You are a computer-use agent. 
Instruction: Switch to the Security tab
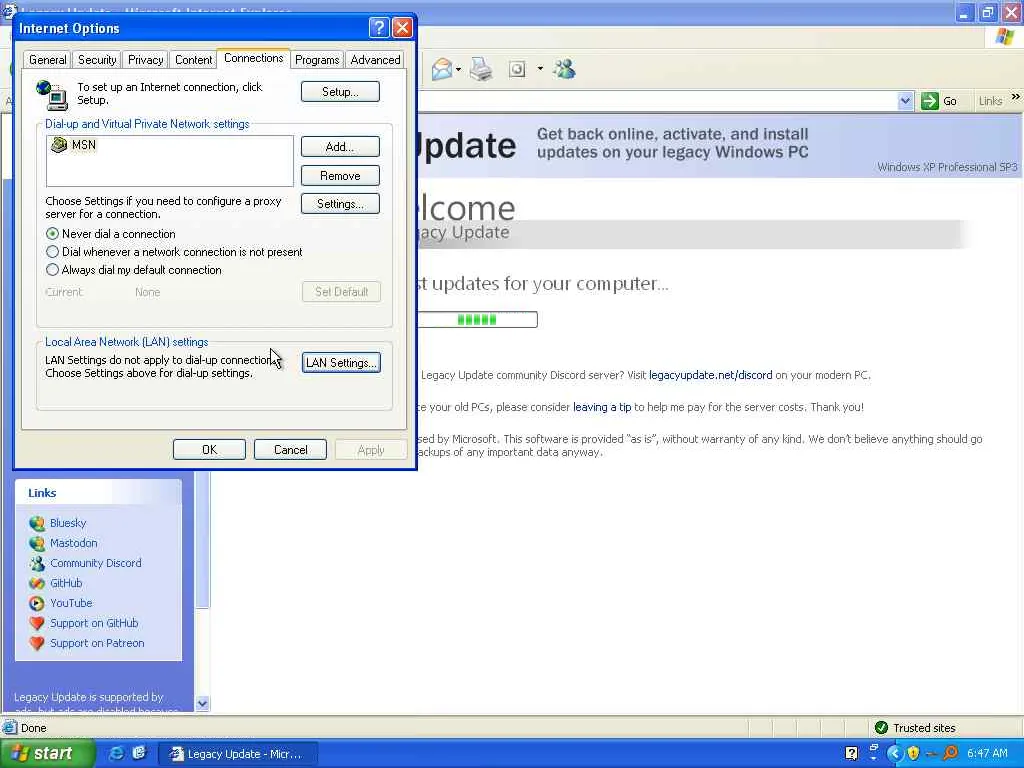pyautogui.click(x=97, y=60)
